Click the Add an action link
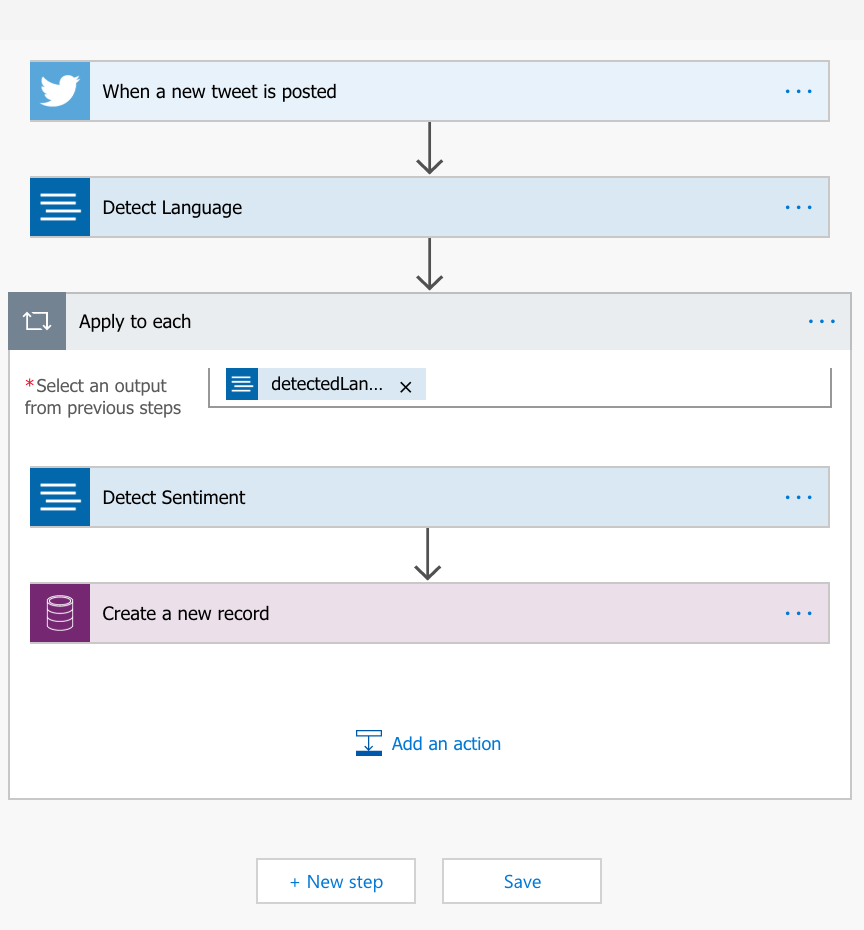Viewport: 864px width, 930px height. (446, 744)
